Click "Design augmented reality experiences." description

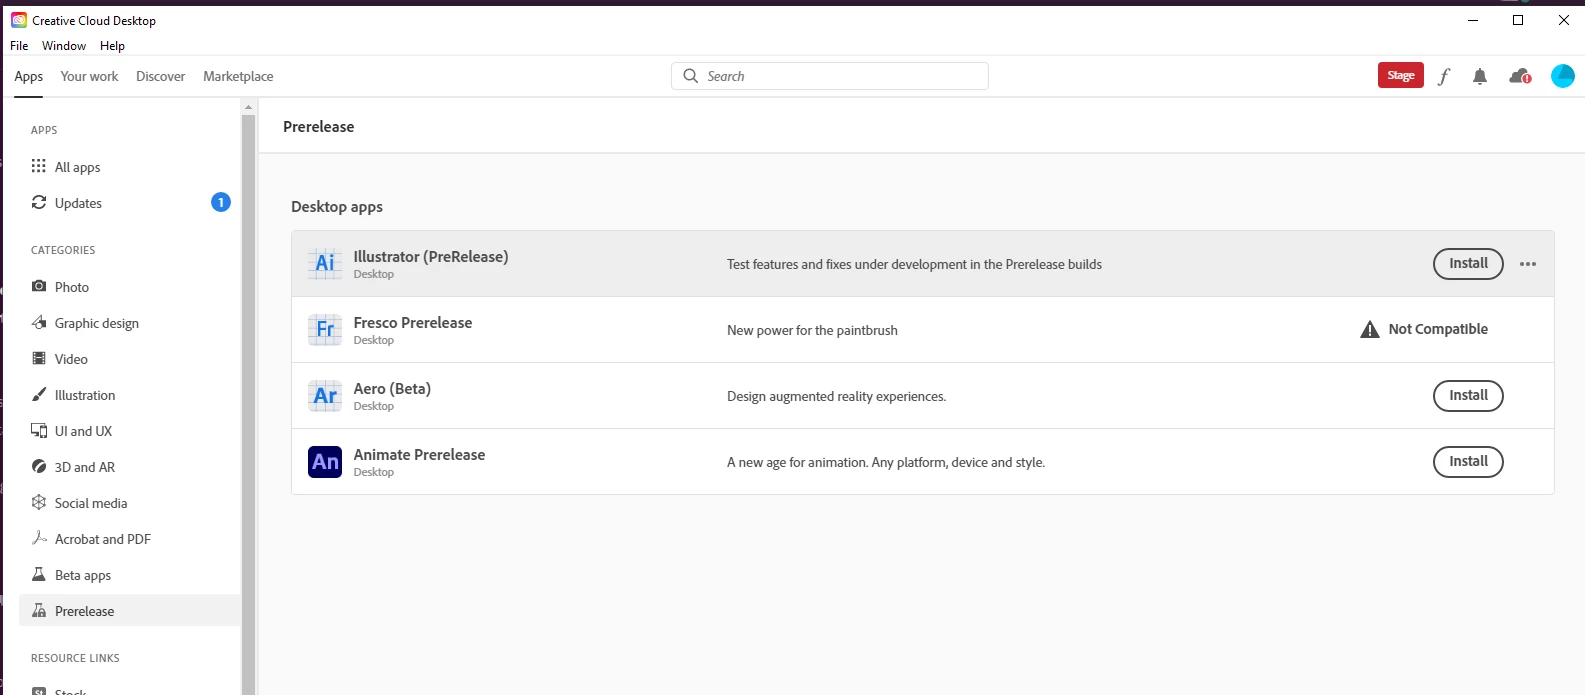(836, 396)
